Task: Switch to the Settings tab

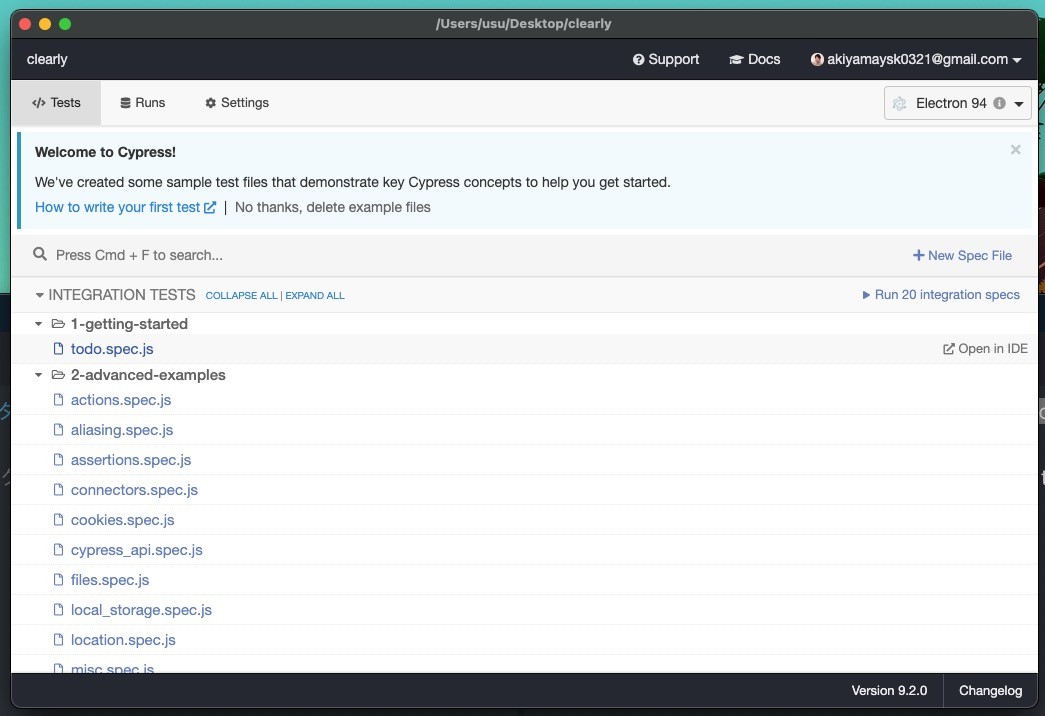Action: [x=237, y=103]
